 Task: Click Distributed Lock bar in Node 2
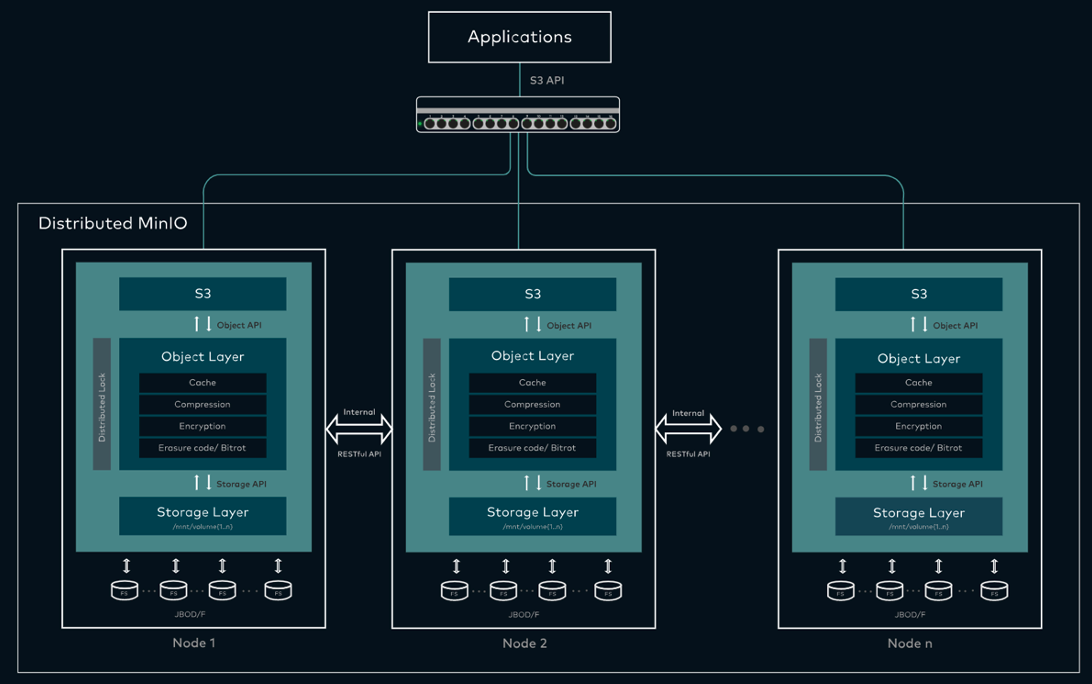click(432, 404)
